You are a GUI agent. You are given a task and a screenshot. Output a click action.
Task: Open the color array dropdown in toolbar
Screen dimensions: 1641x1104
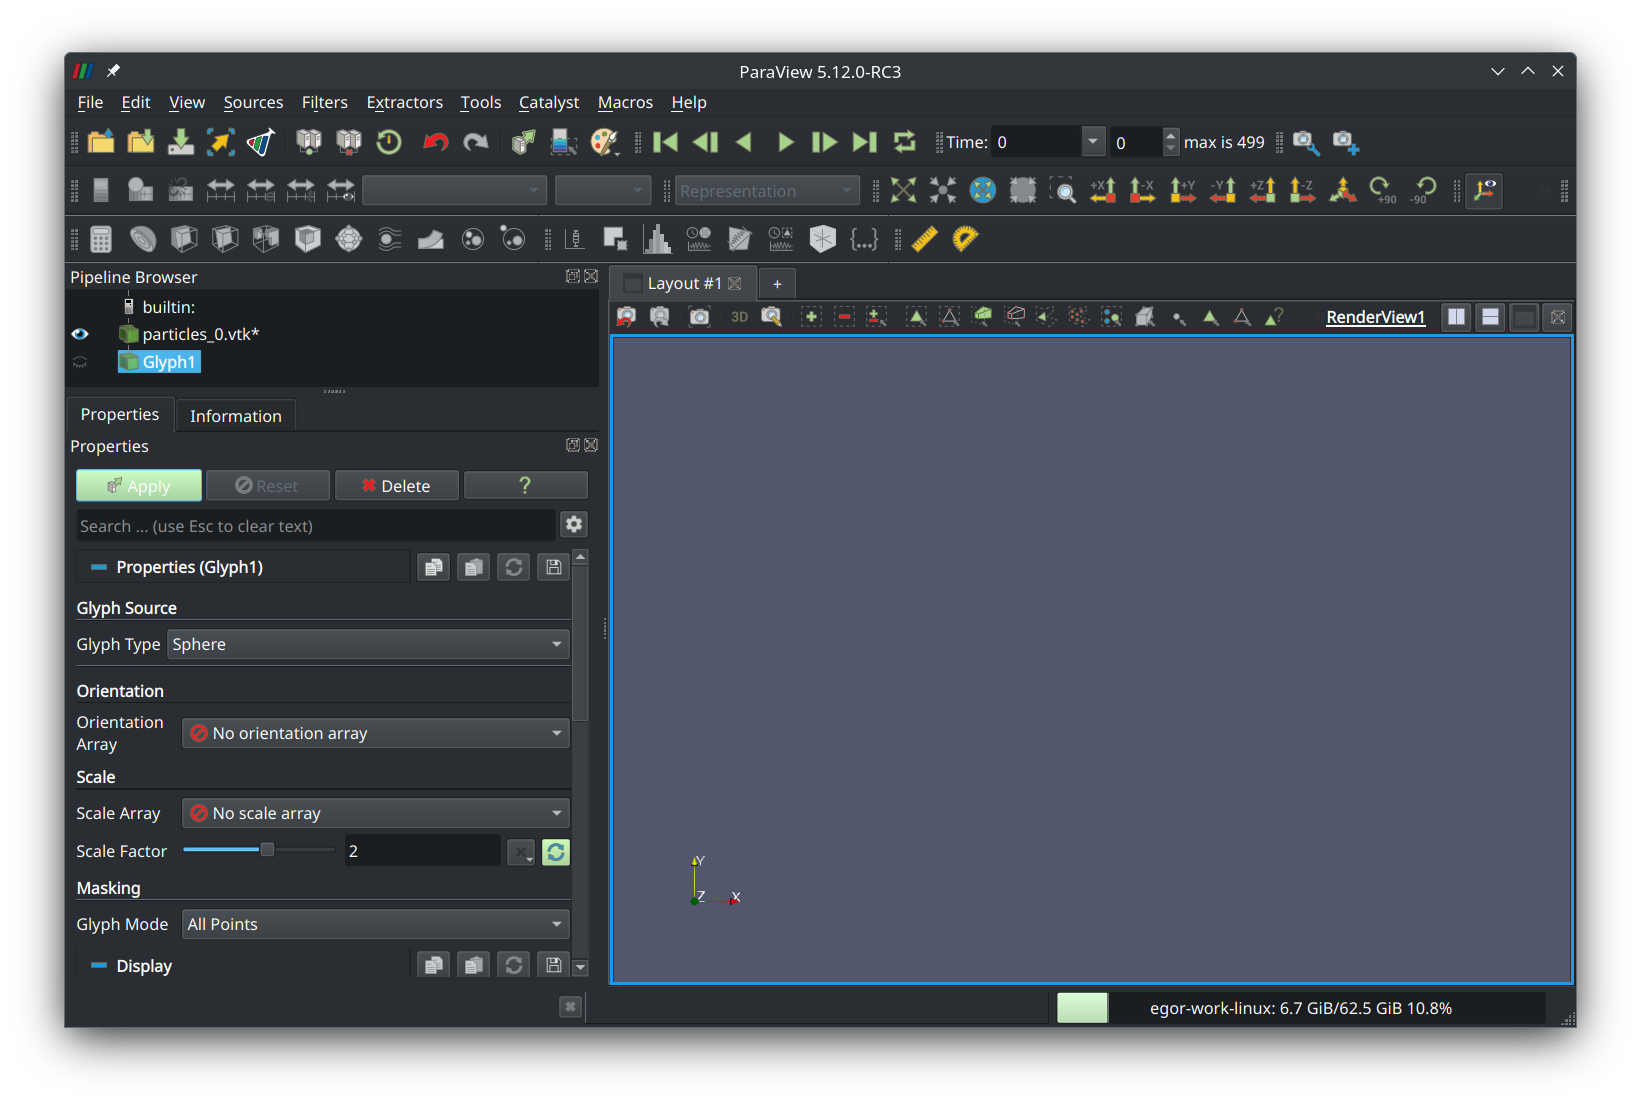tap(454, 191)
